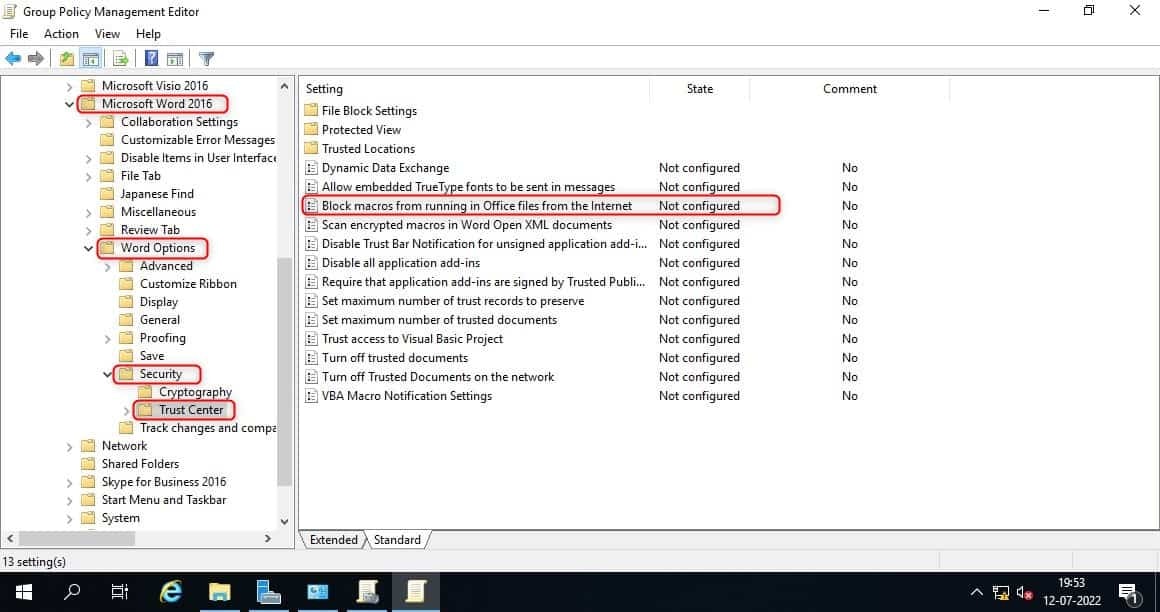Expand the Review Tab node
The image size is (1160, 612).
(x=89, y=231)
